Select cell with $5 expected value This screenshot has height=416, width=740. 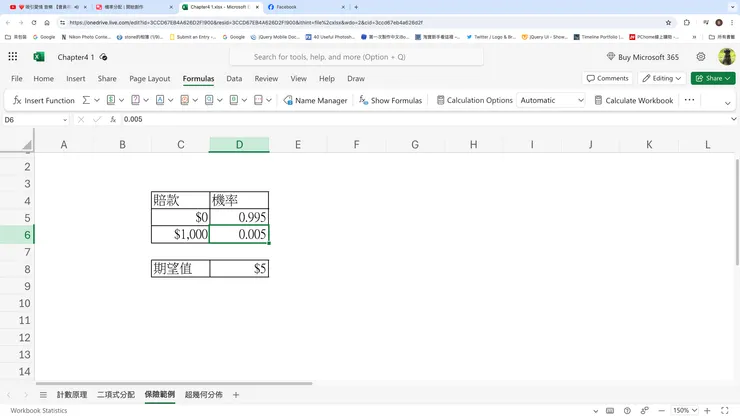pyautogui.click(x=239, y=269)
